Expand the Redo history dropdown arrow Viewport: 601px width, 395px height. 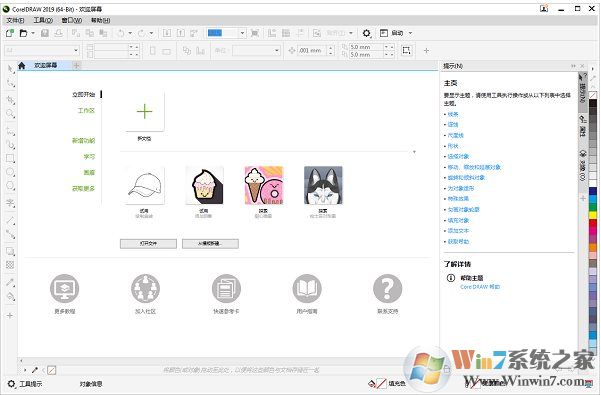point(151,33)
